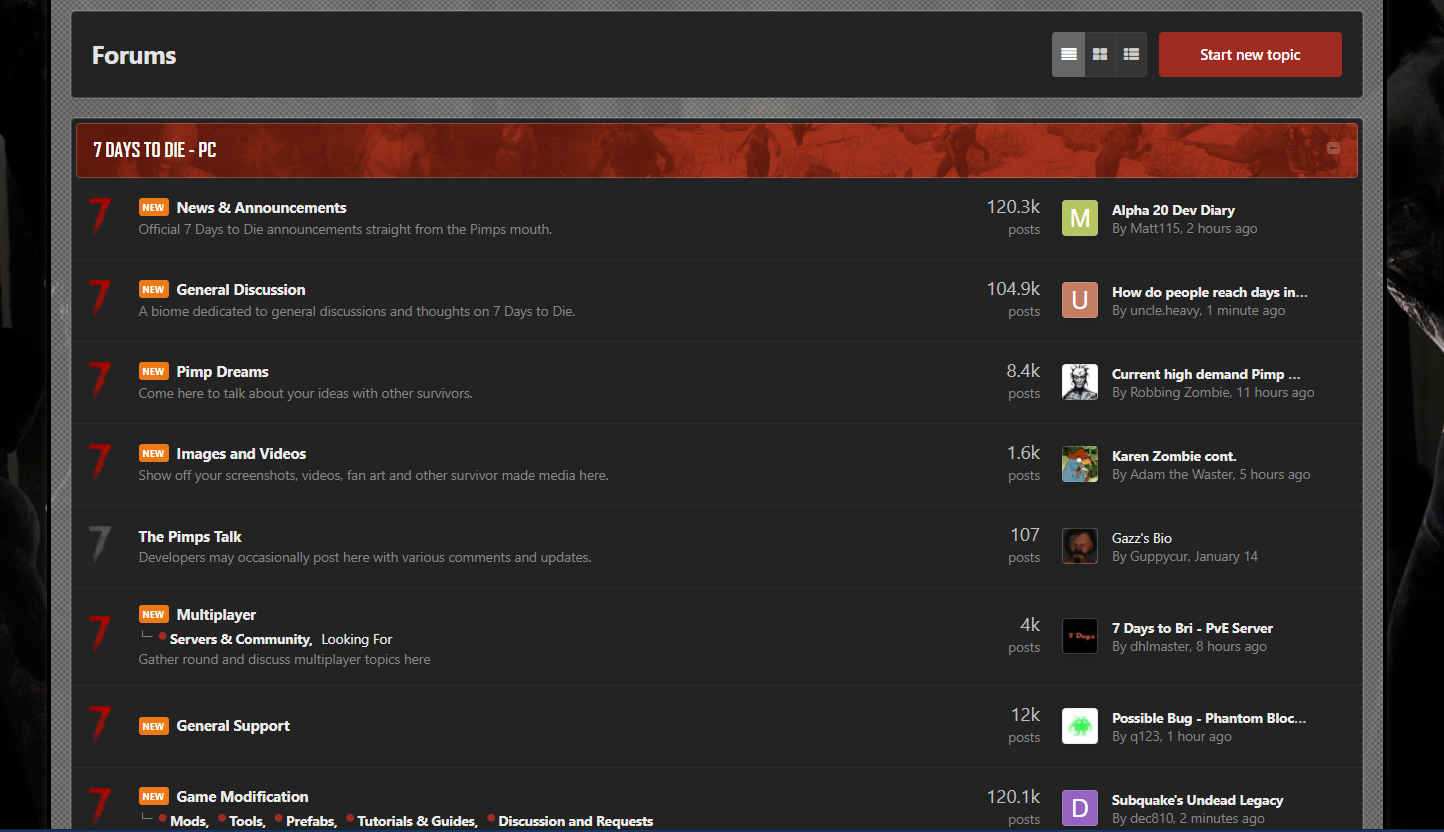The height and width of the screenshot is (832, 1444).
Task: Open the Gazz's Bio topic
Action: pyautogui.click(x=1142, y=538)
